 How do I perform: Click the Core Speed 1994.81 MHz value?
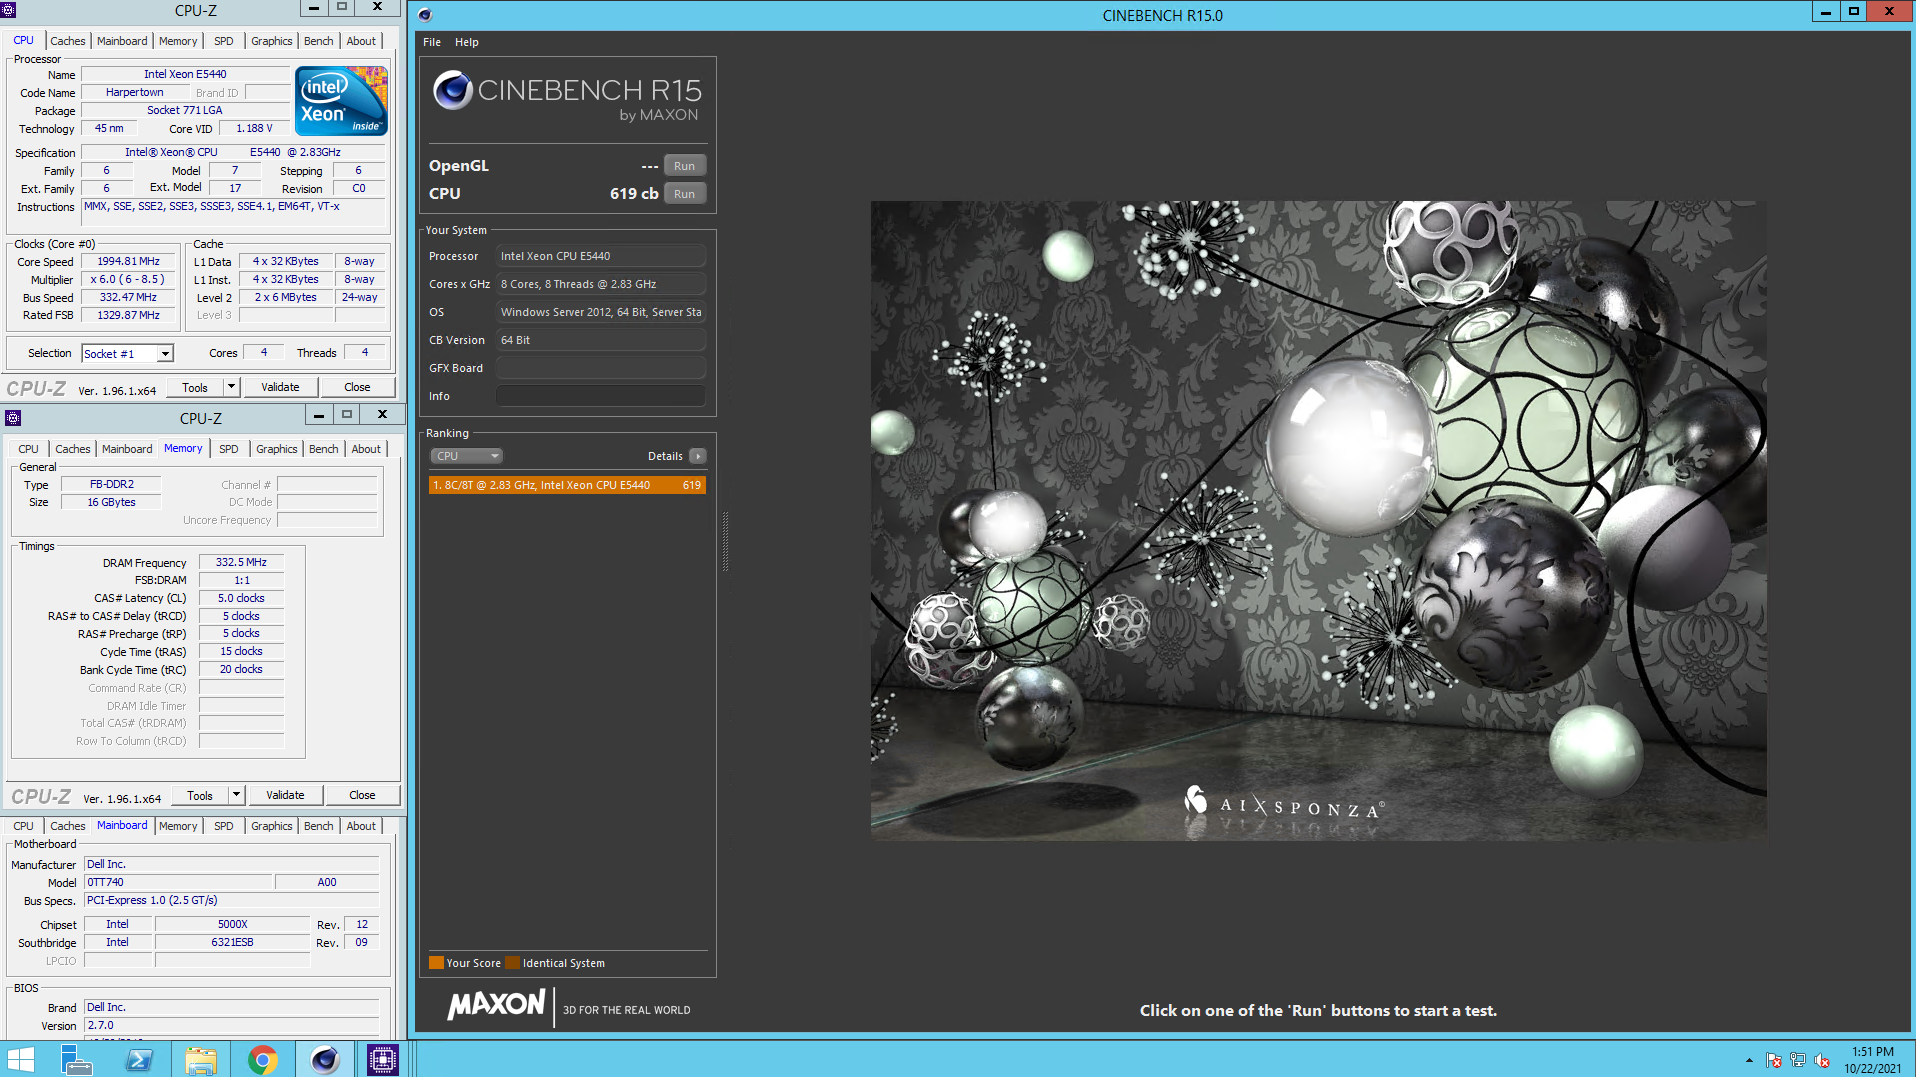click(x=128, y=261)
